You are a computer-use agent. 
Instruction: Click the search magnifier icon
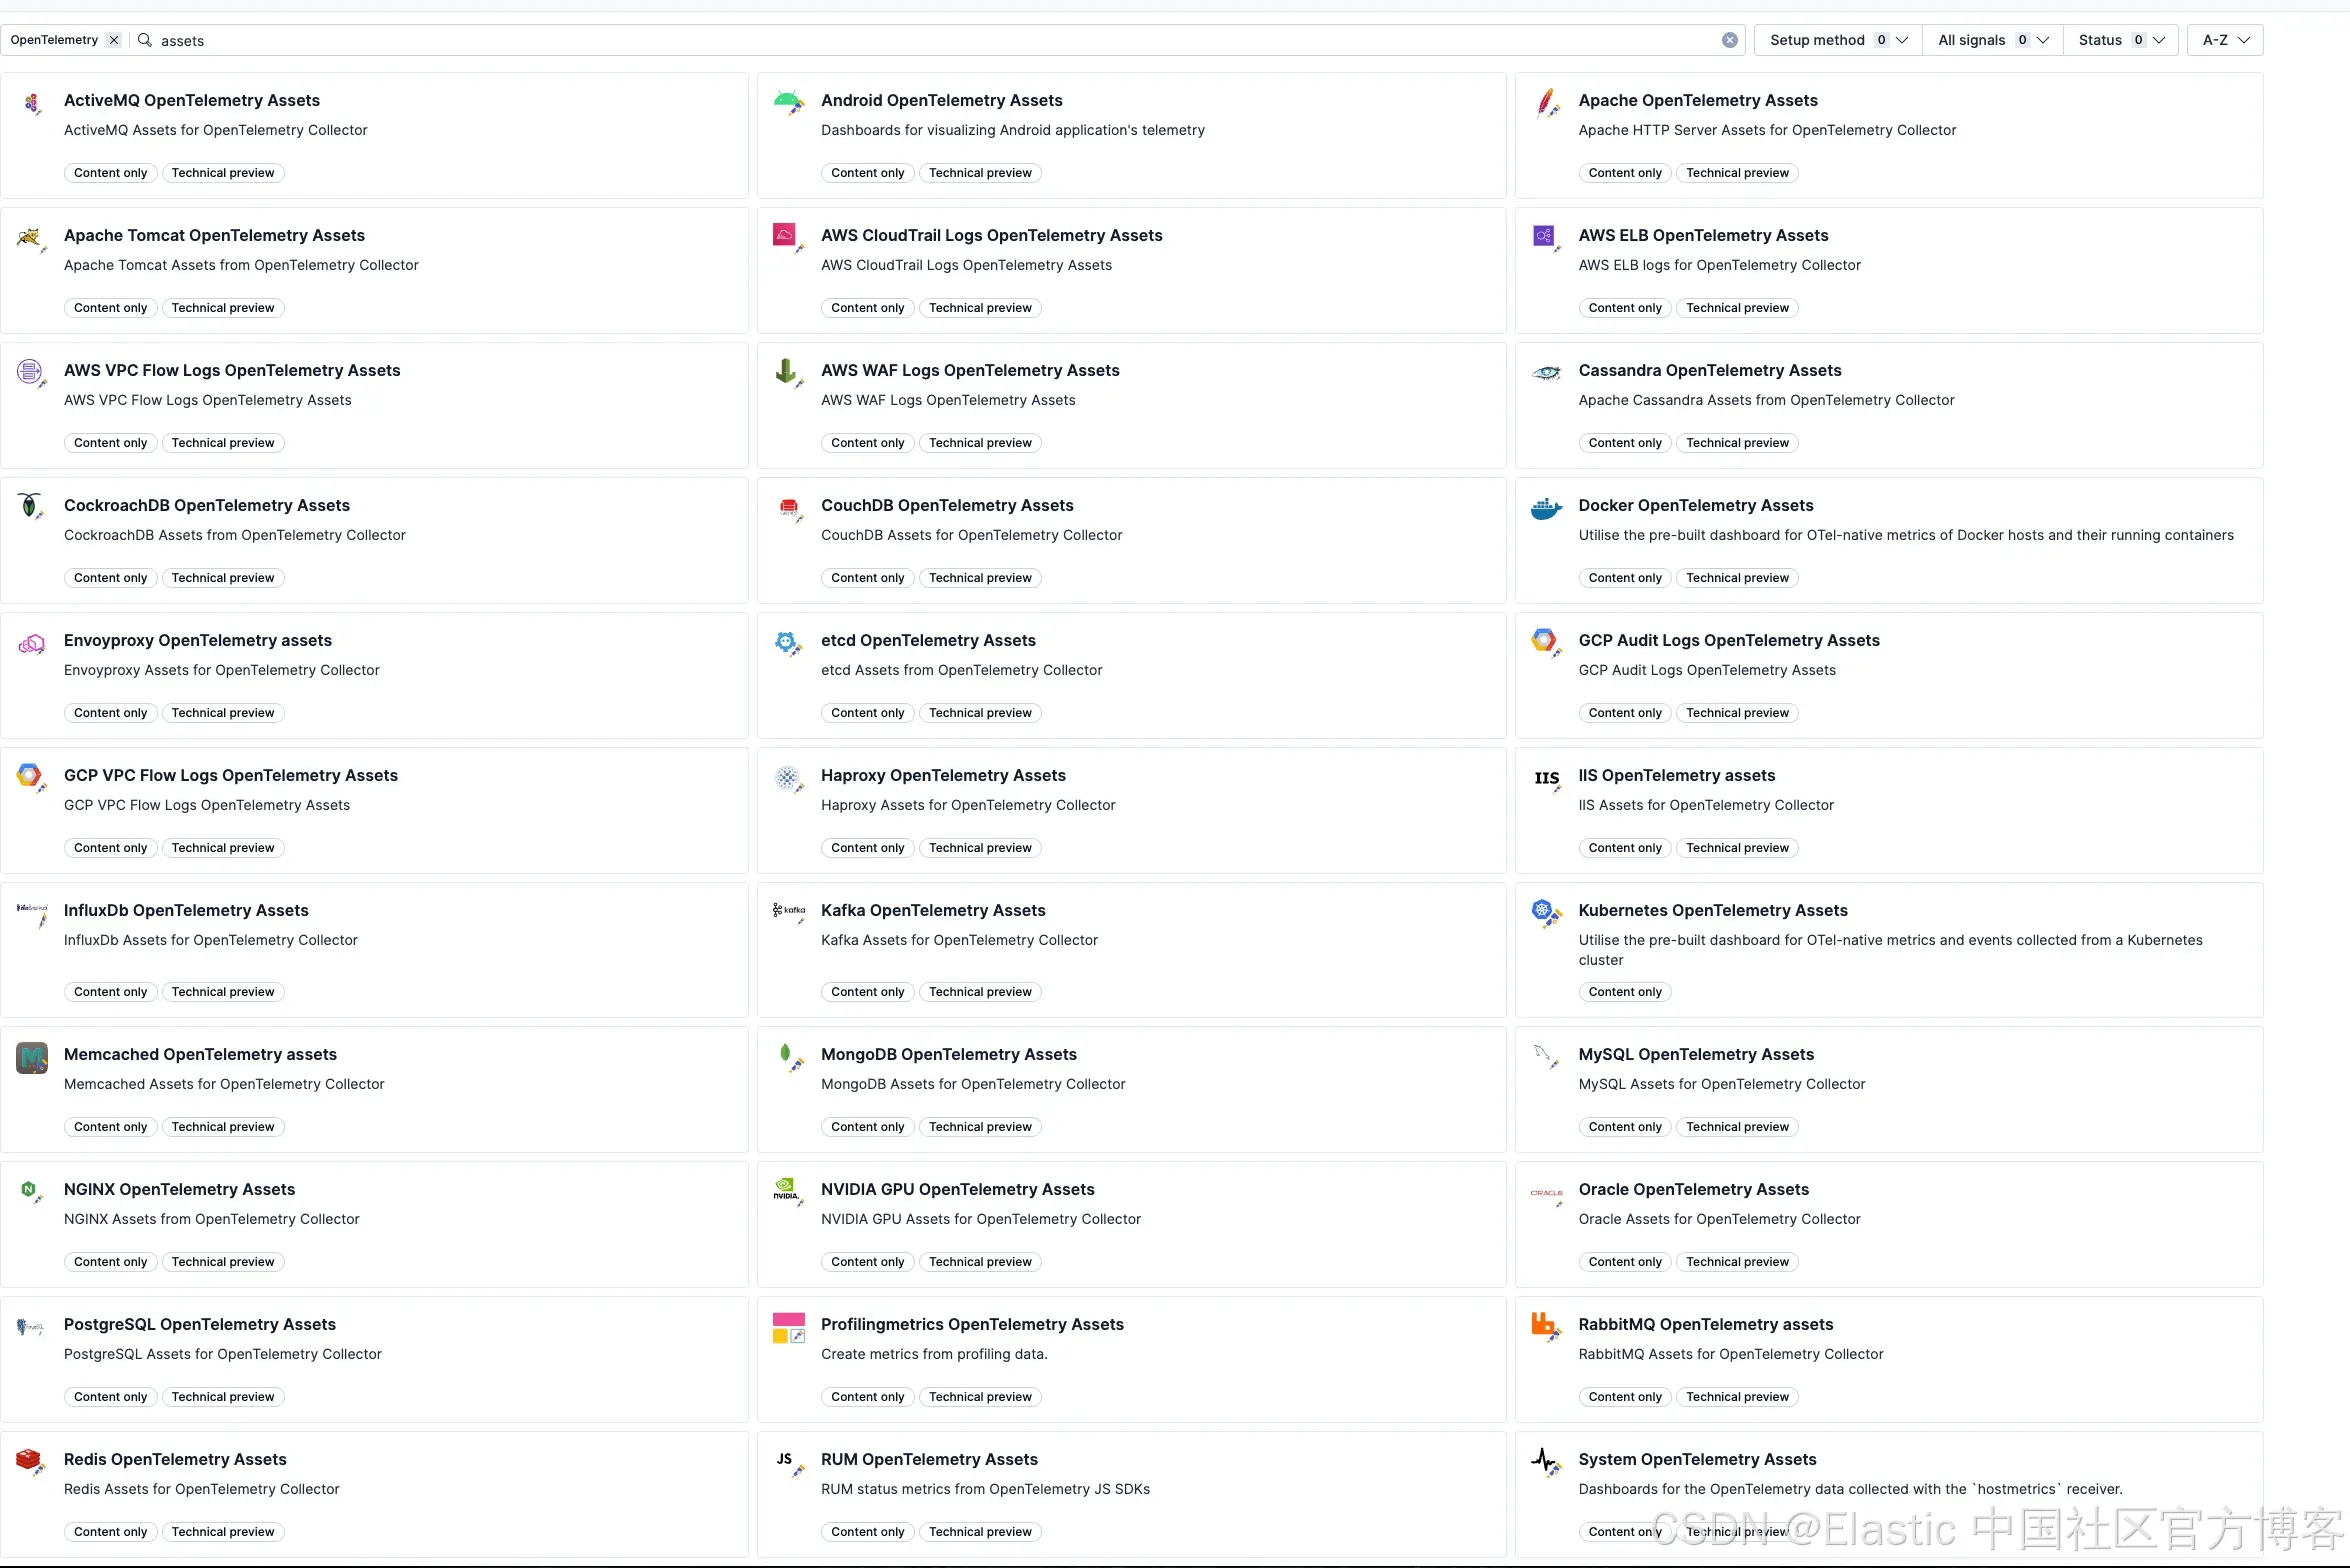pos(145,40)
